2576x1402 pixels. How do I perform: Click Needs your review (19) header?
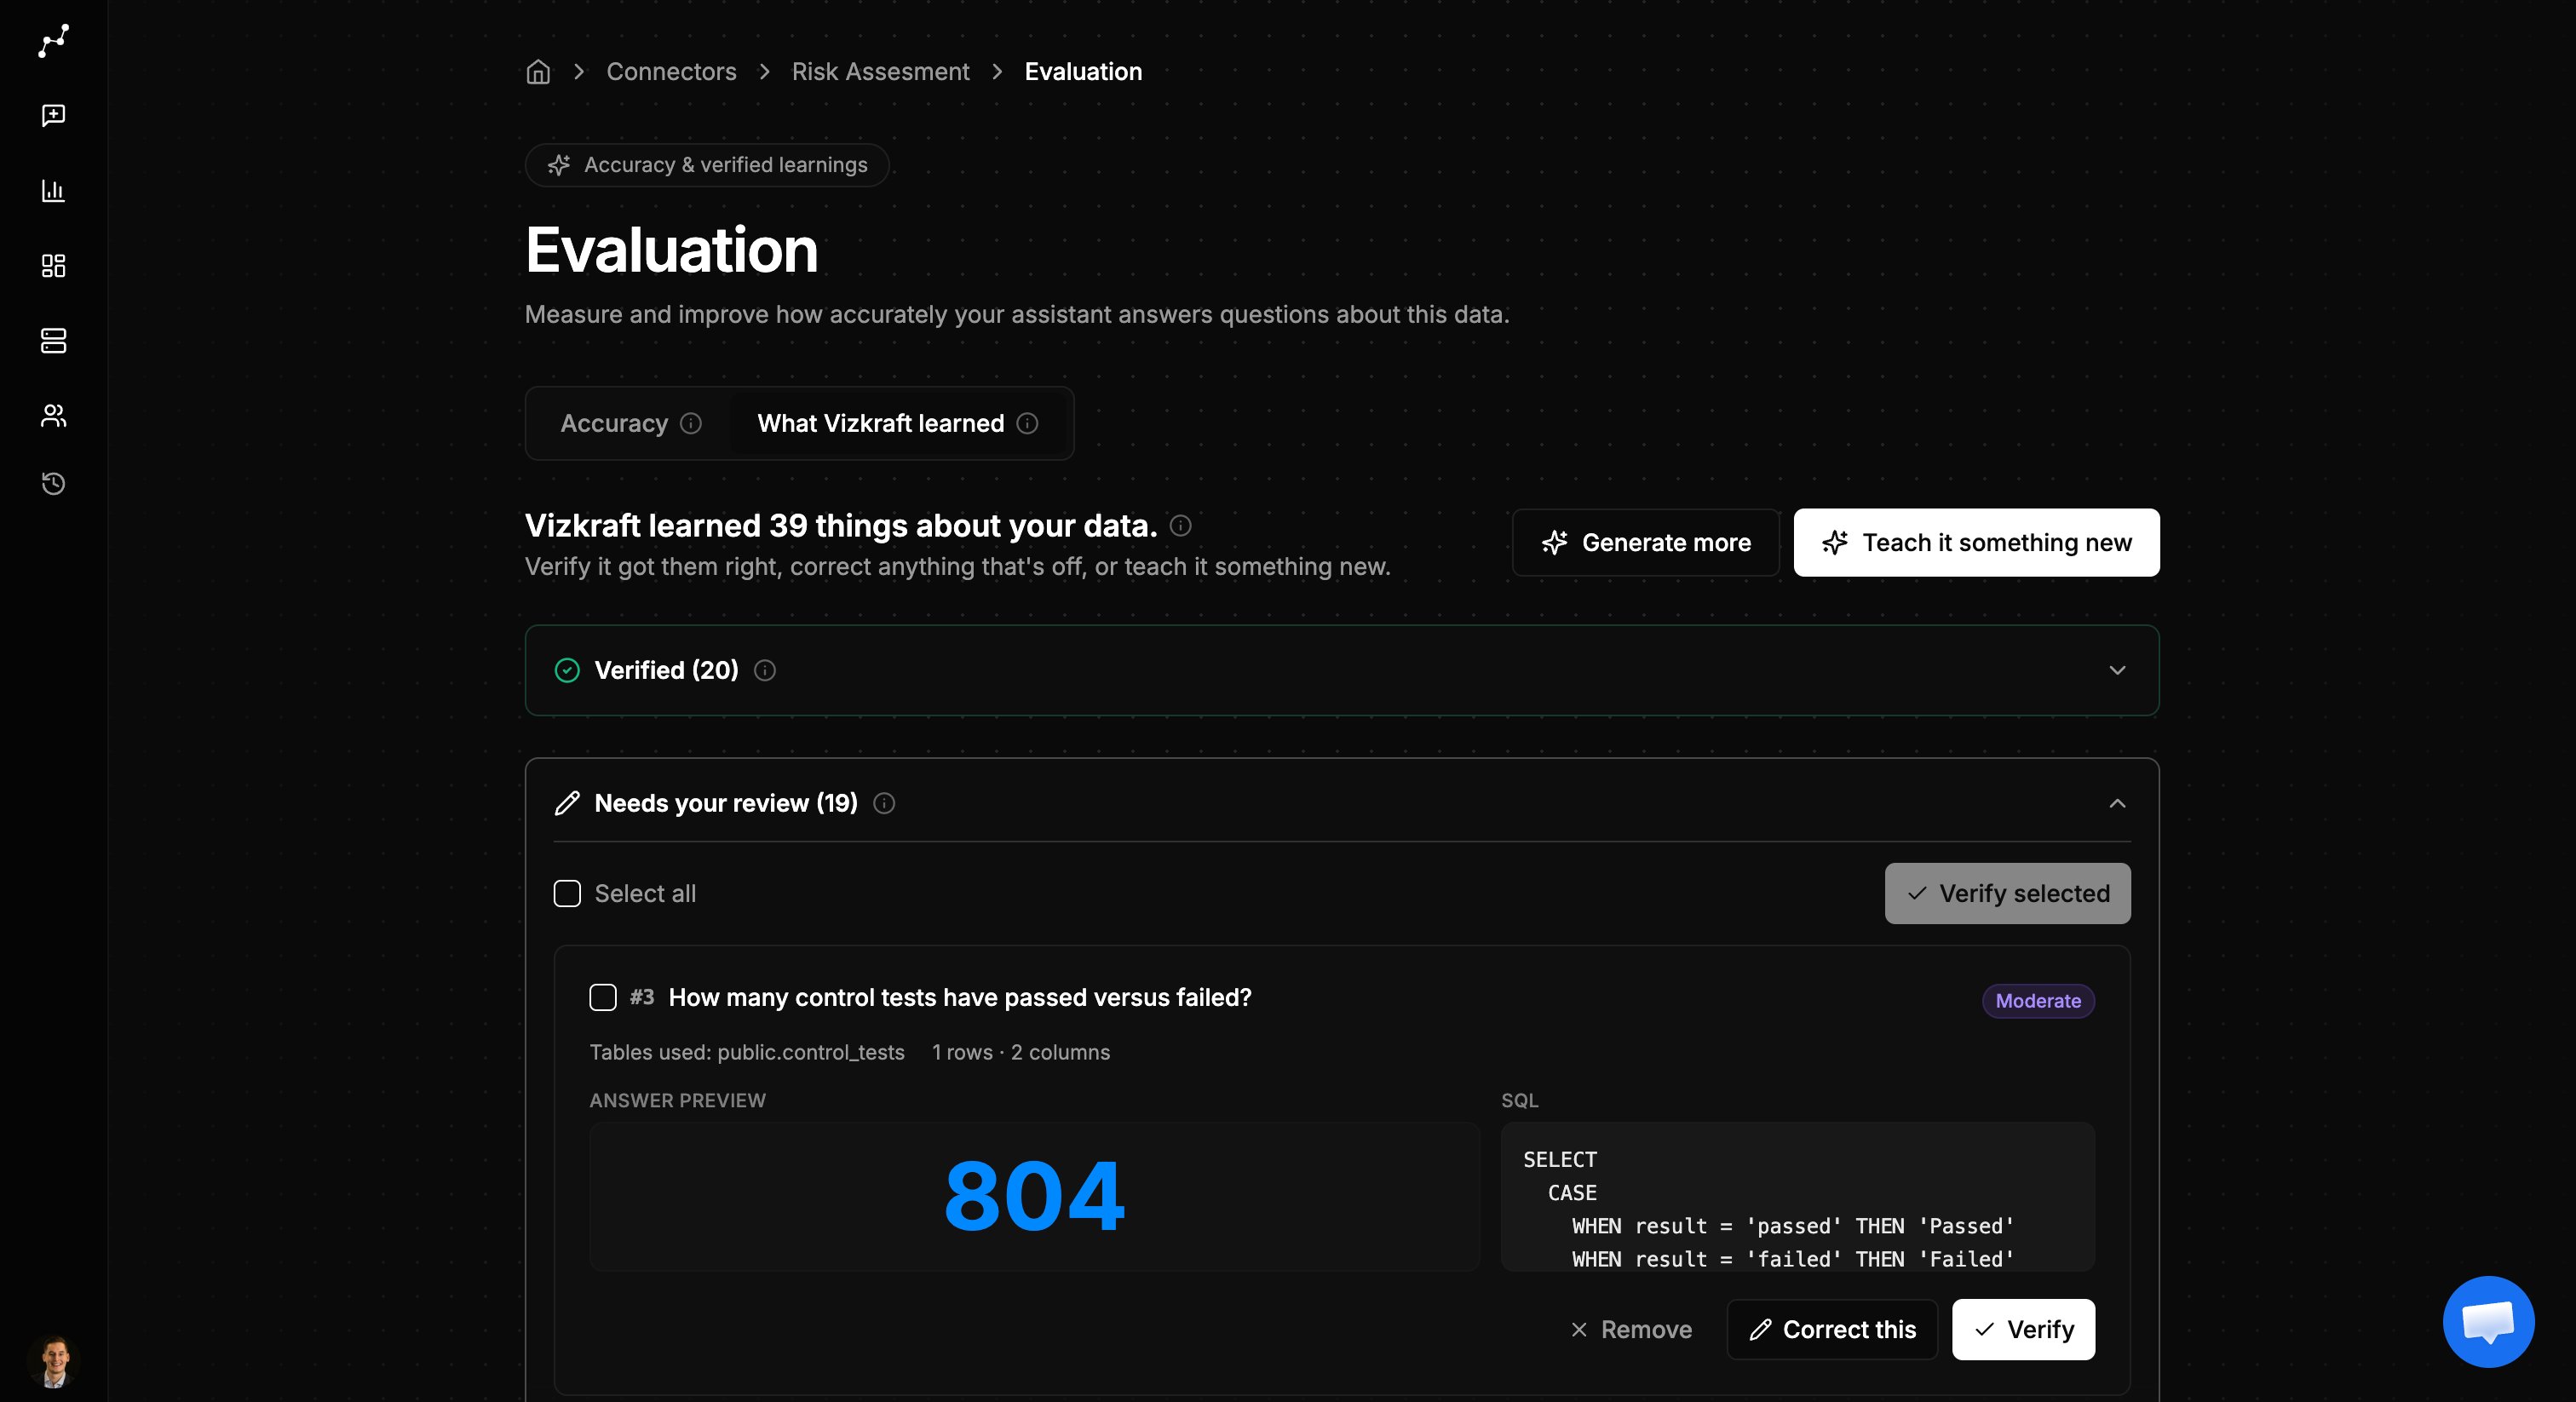pos(726,804)
